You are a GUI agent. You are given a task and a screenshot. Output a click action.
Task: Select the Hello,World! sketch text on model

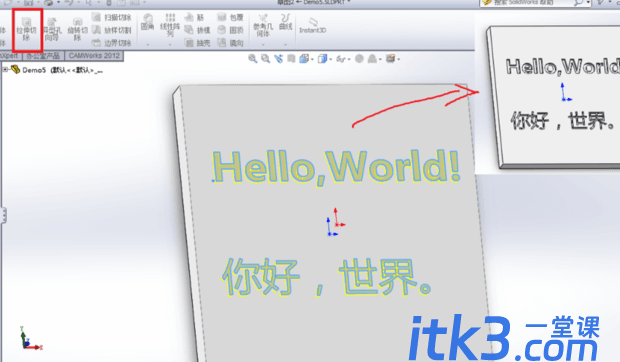point(336,168)
